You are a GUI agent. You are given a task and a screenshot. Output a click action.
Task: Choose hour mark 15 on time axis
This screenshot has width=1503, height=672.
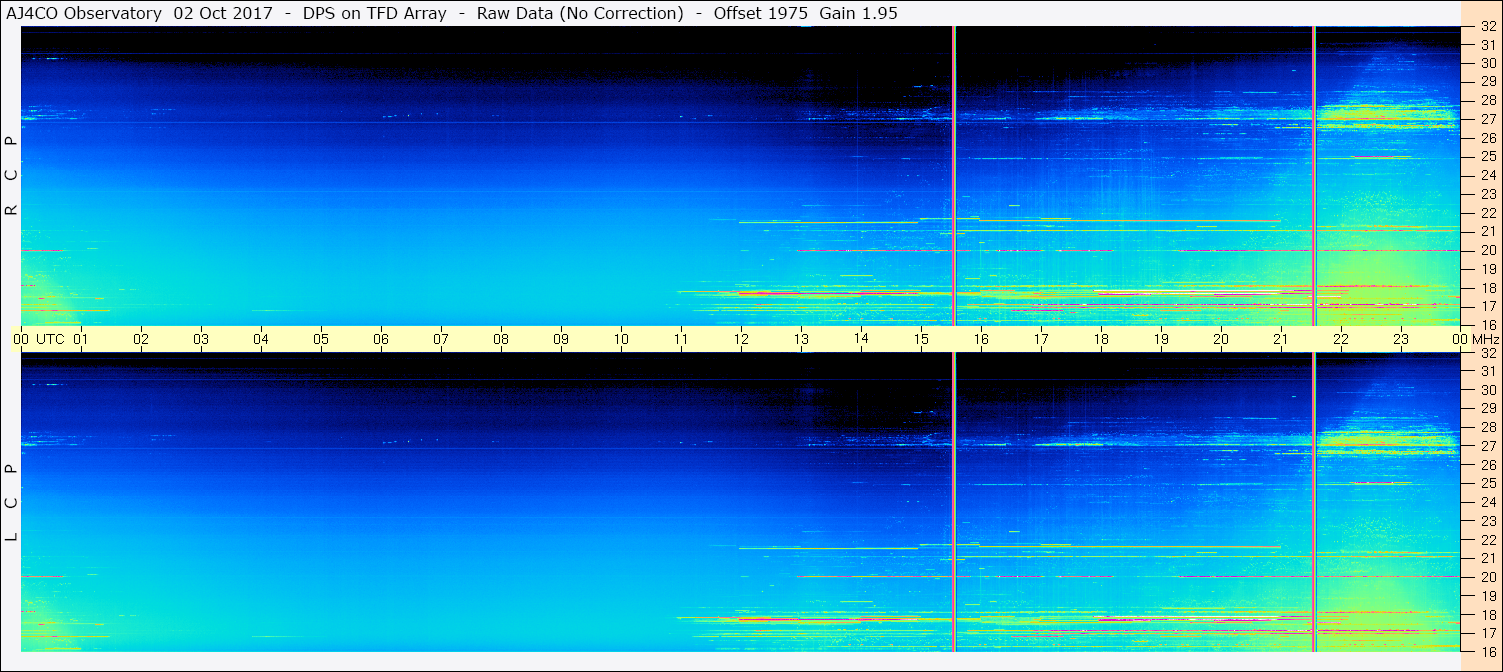pyautogui.click(x=921, y=339)
